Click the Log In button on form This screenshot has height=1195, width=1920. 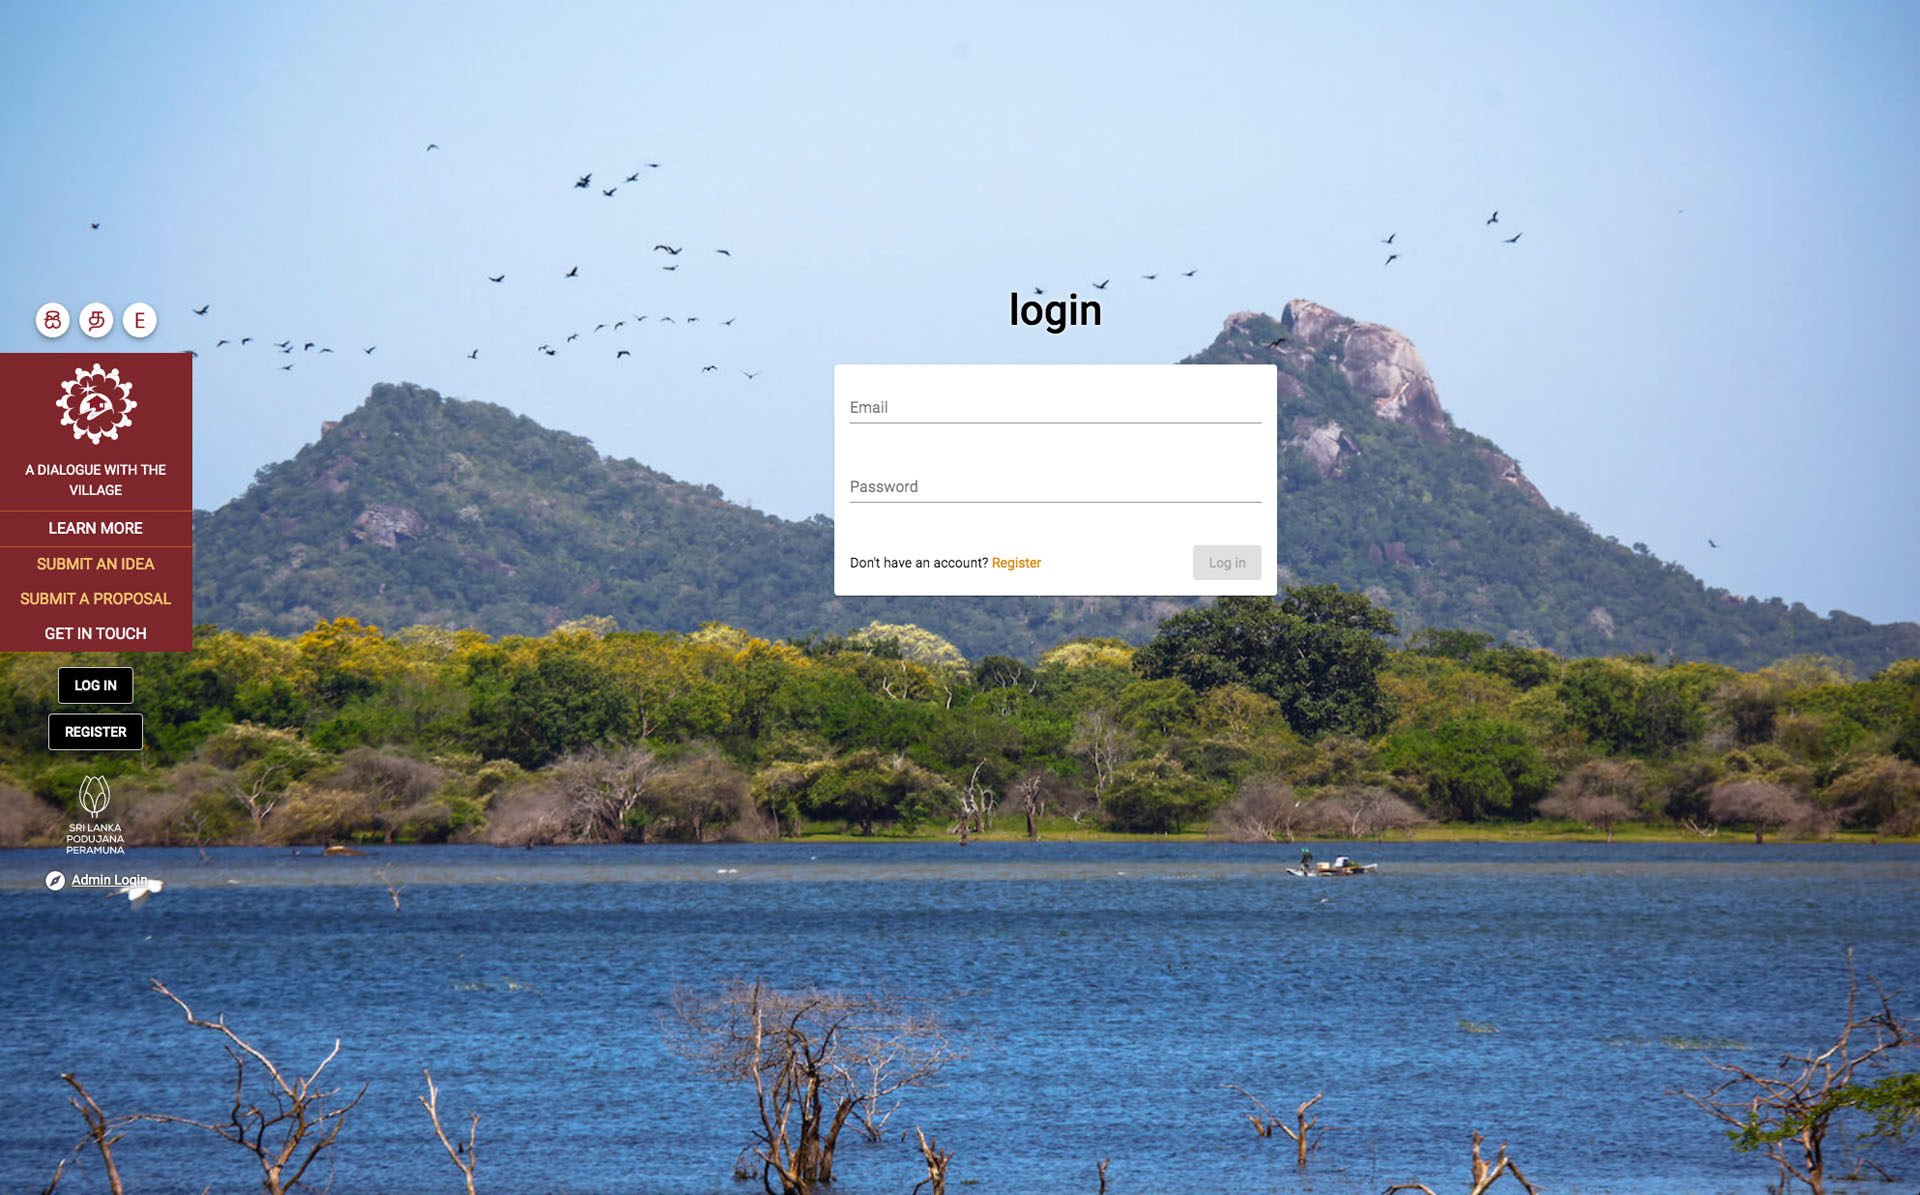point(1226,562)
